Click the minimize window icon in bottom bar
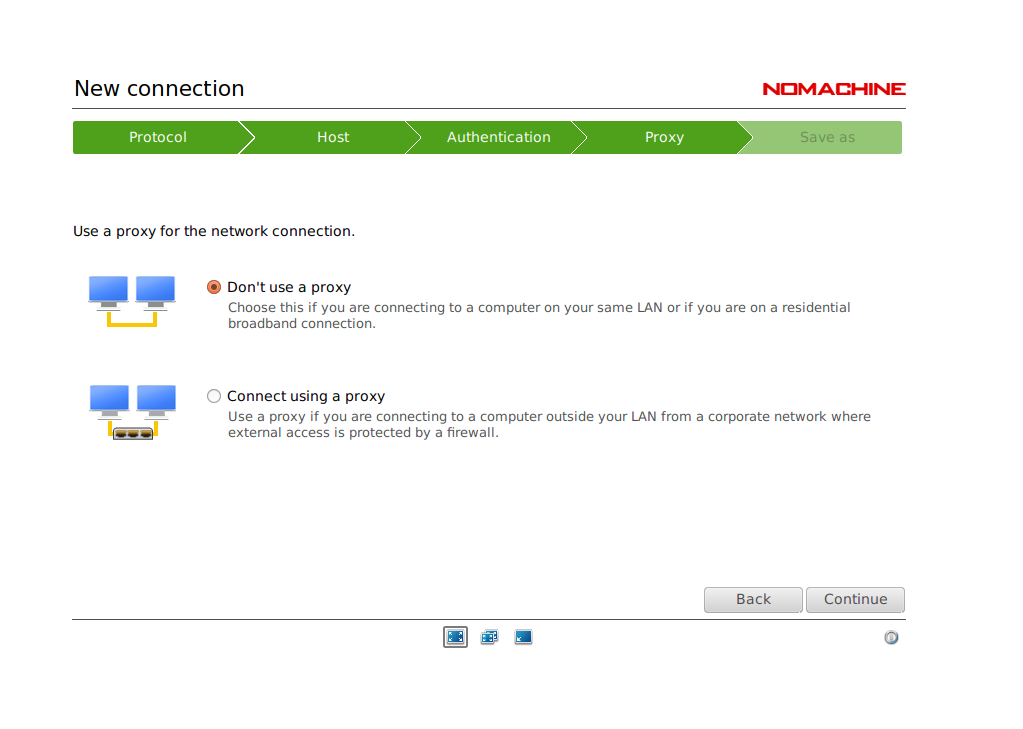Image resolution: width=1023 pixels, height=729 pixels. click(523, 637)
